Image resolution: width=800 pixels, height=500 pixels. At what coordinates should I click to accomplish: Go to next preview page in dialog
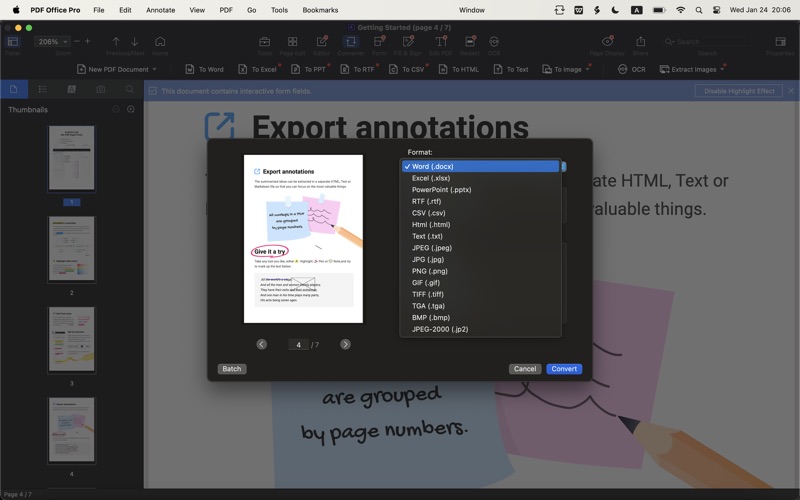(345, 344)
